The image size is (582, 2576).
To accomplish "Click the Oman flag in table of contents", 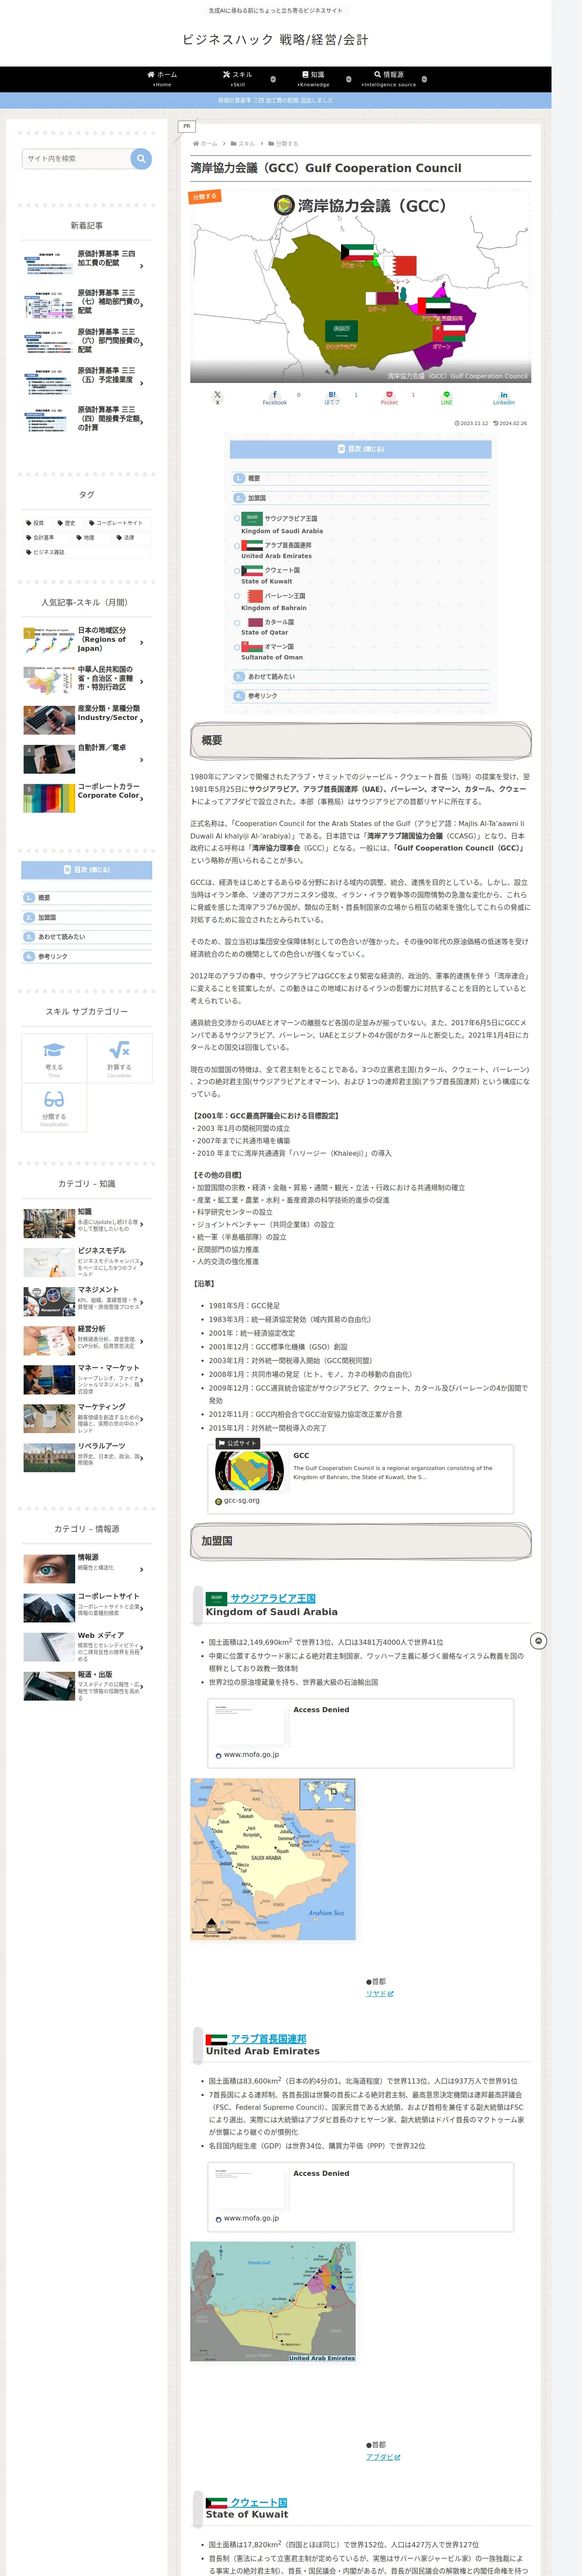I will [x=252, y=647].
